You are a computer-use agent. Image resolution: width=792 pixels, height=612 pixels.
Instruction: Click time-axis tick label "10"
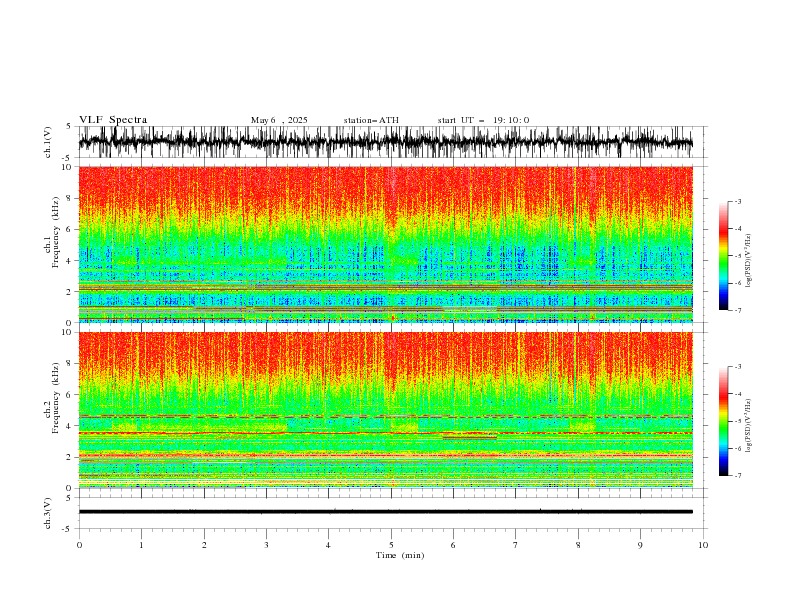point(703,545)
